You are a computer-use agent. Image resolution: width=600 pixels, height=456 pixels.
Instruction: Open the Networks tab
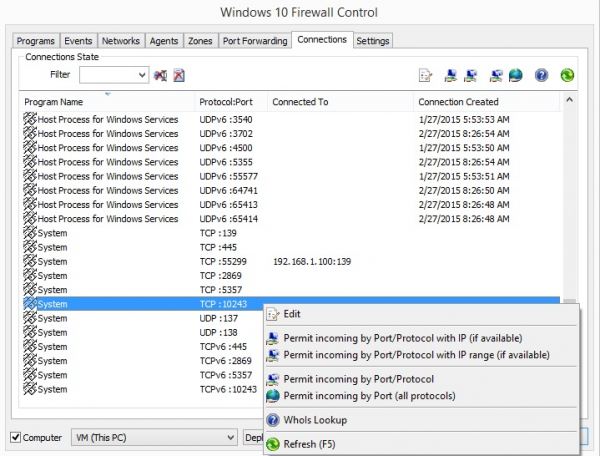tap(121, 41)
